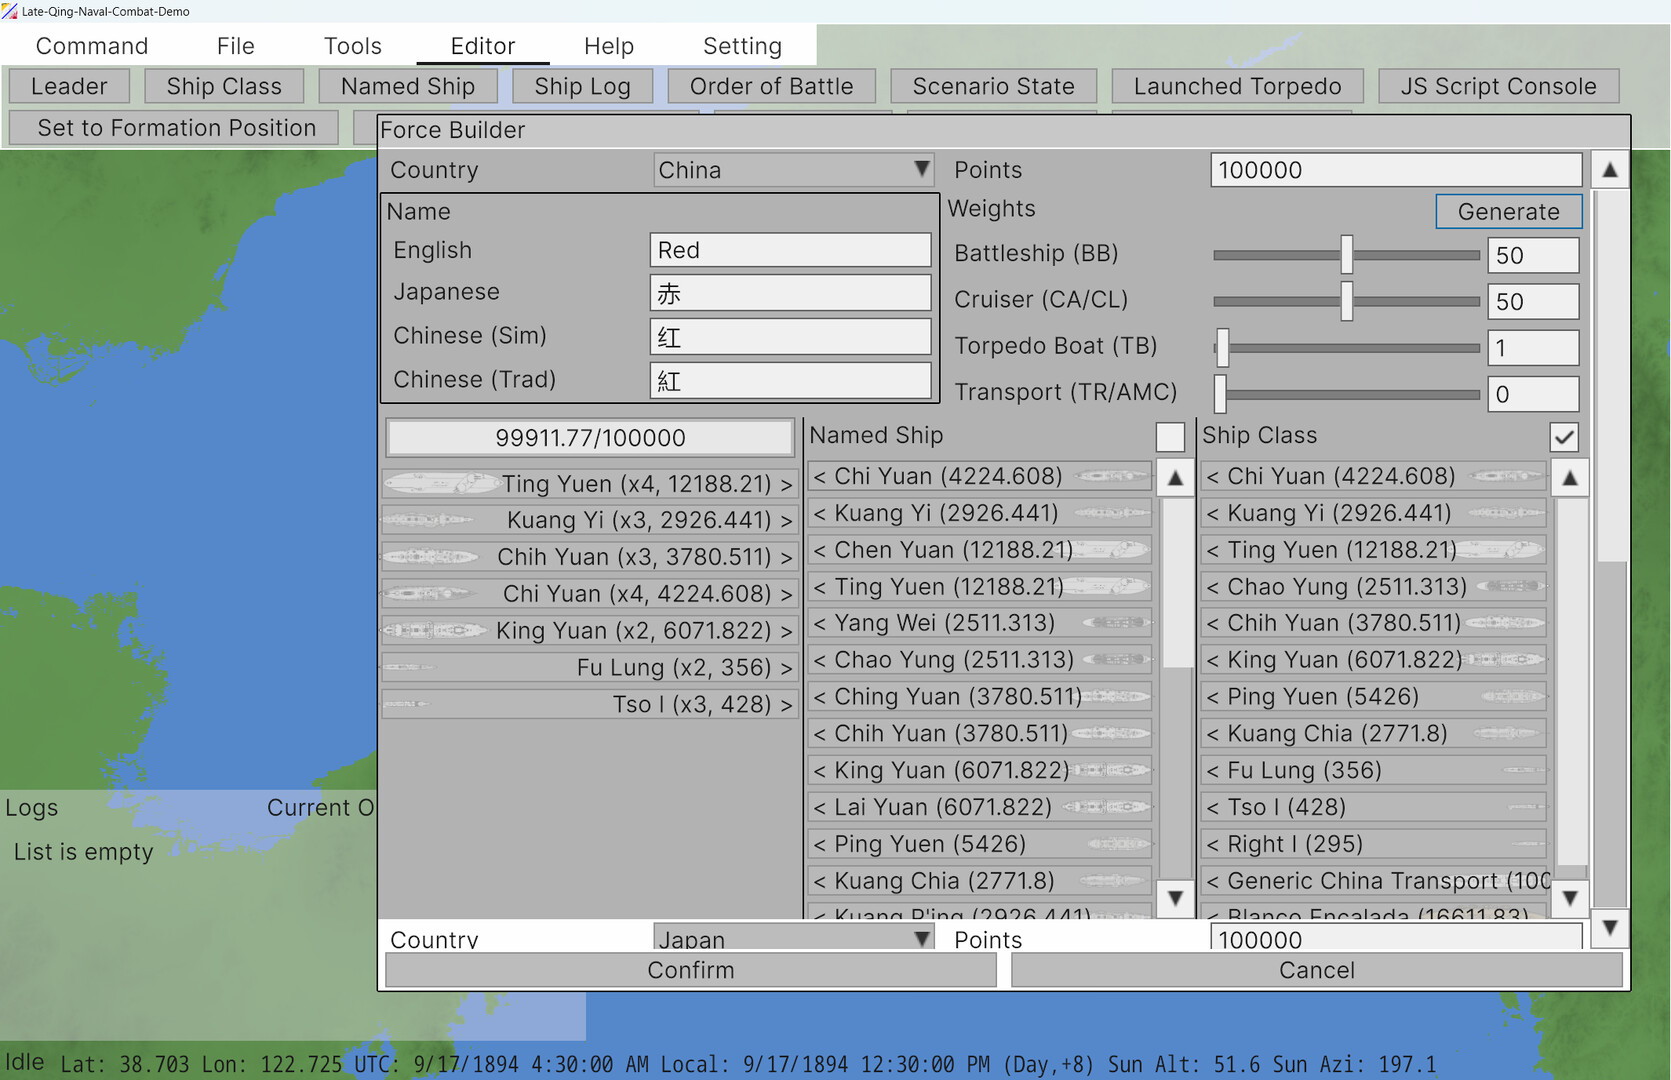Click the Torpedo Boat weight slider
The width and height of the screenshot is (1671, 1080).
coord(1345,348)
